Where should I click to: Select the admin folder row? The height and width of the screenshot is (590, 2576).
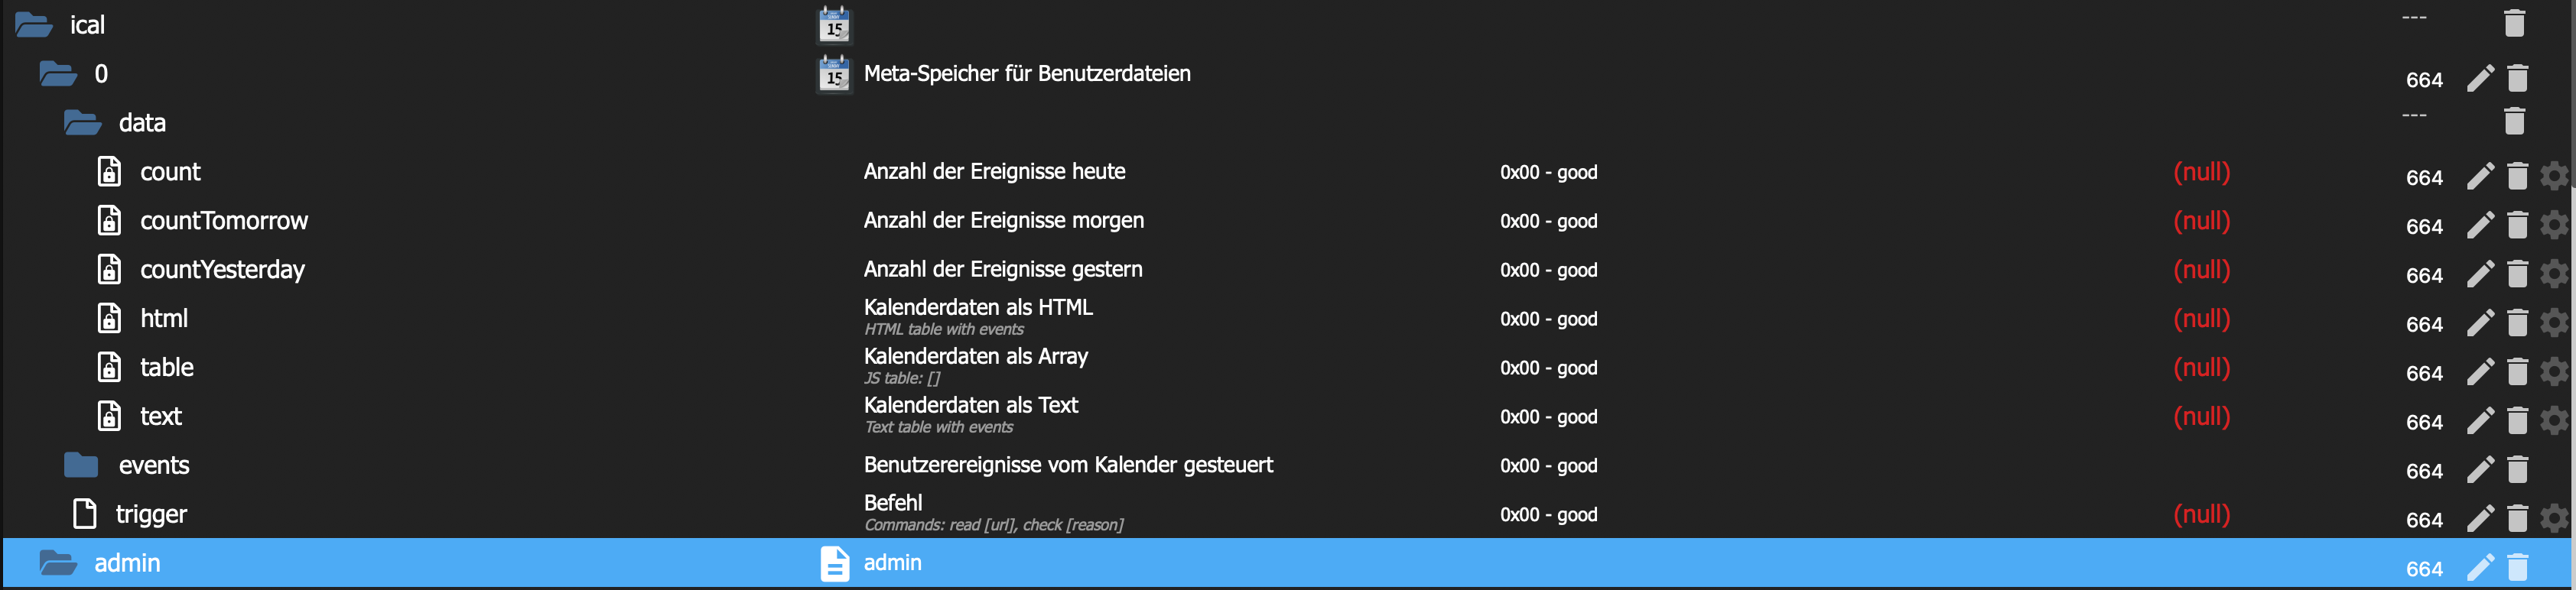(x=127, y=563)
